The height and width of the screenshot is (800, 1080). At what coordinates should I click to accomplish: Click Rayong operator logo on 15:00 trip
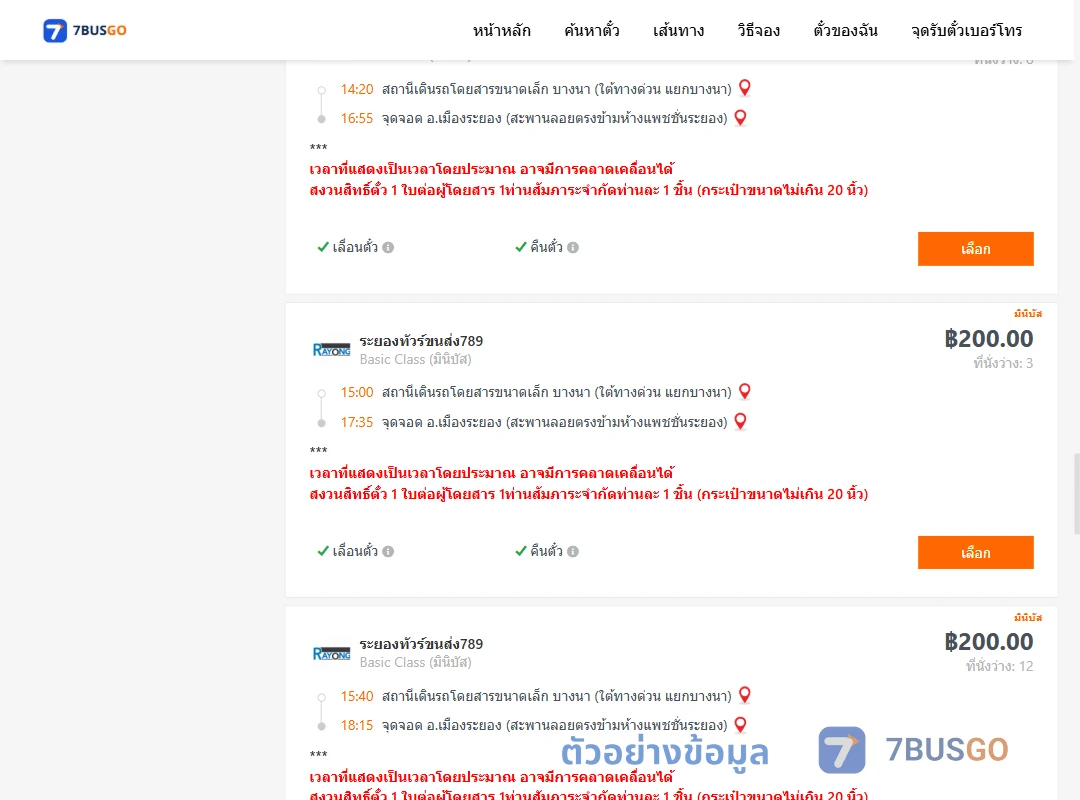331,350
